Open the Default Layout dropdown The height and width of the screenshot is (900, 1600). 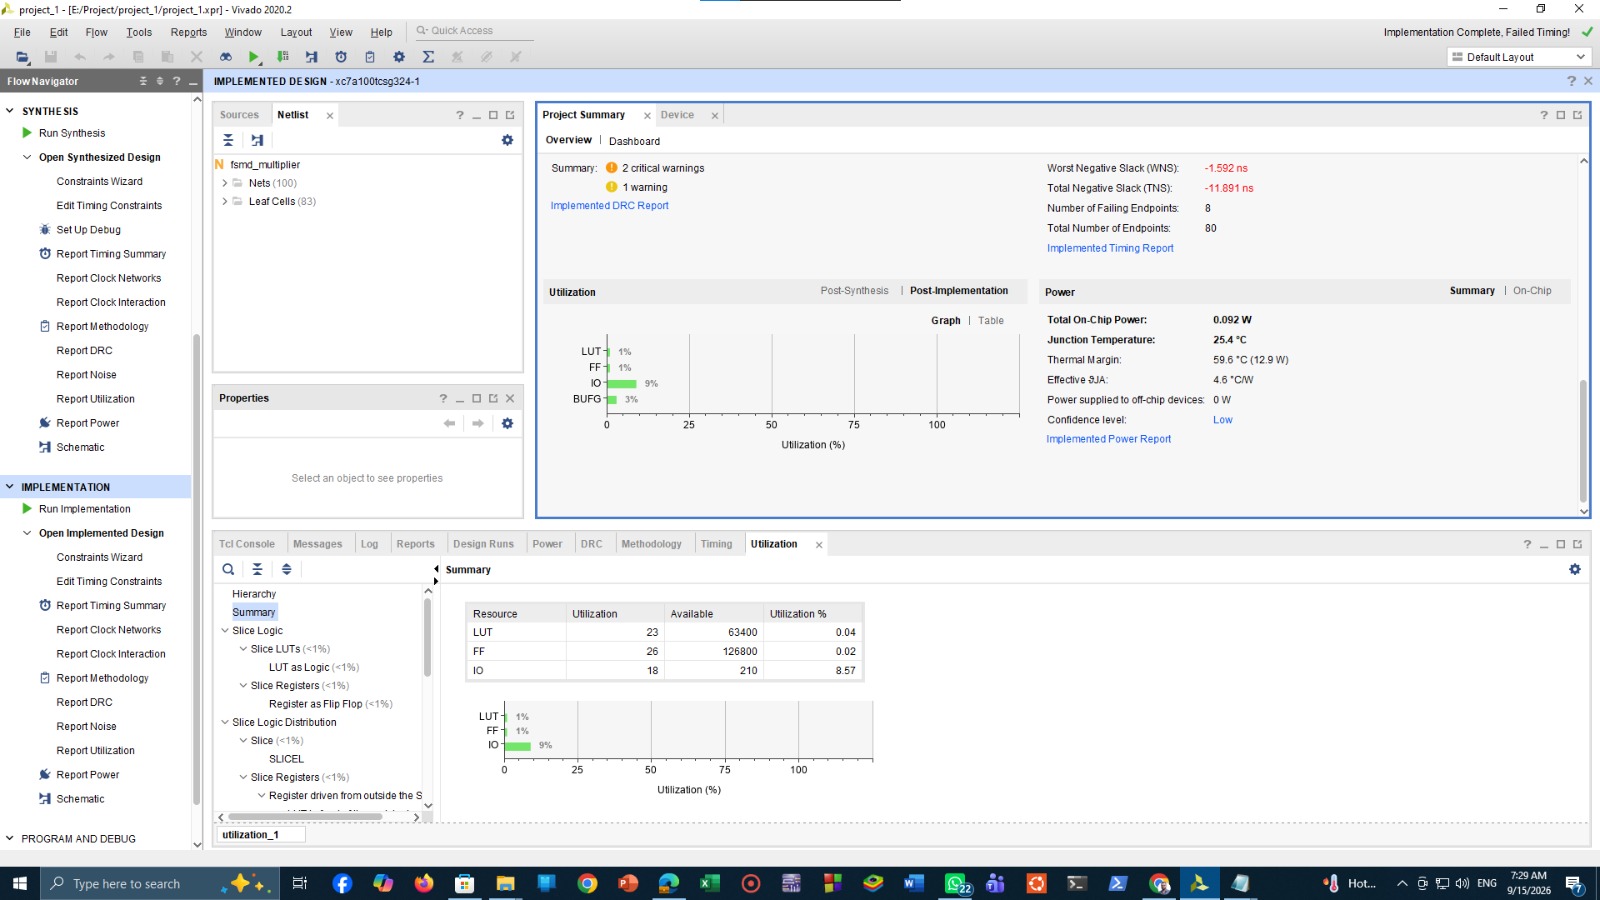coord(1518,57)
